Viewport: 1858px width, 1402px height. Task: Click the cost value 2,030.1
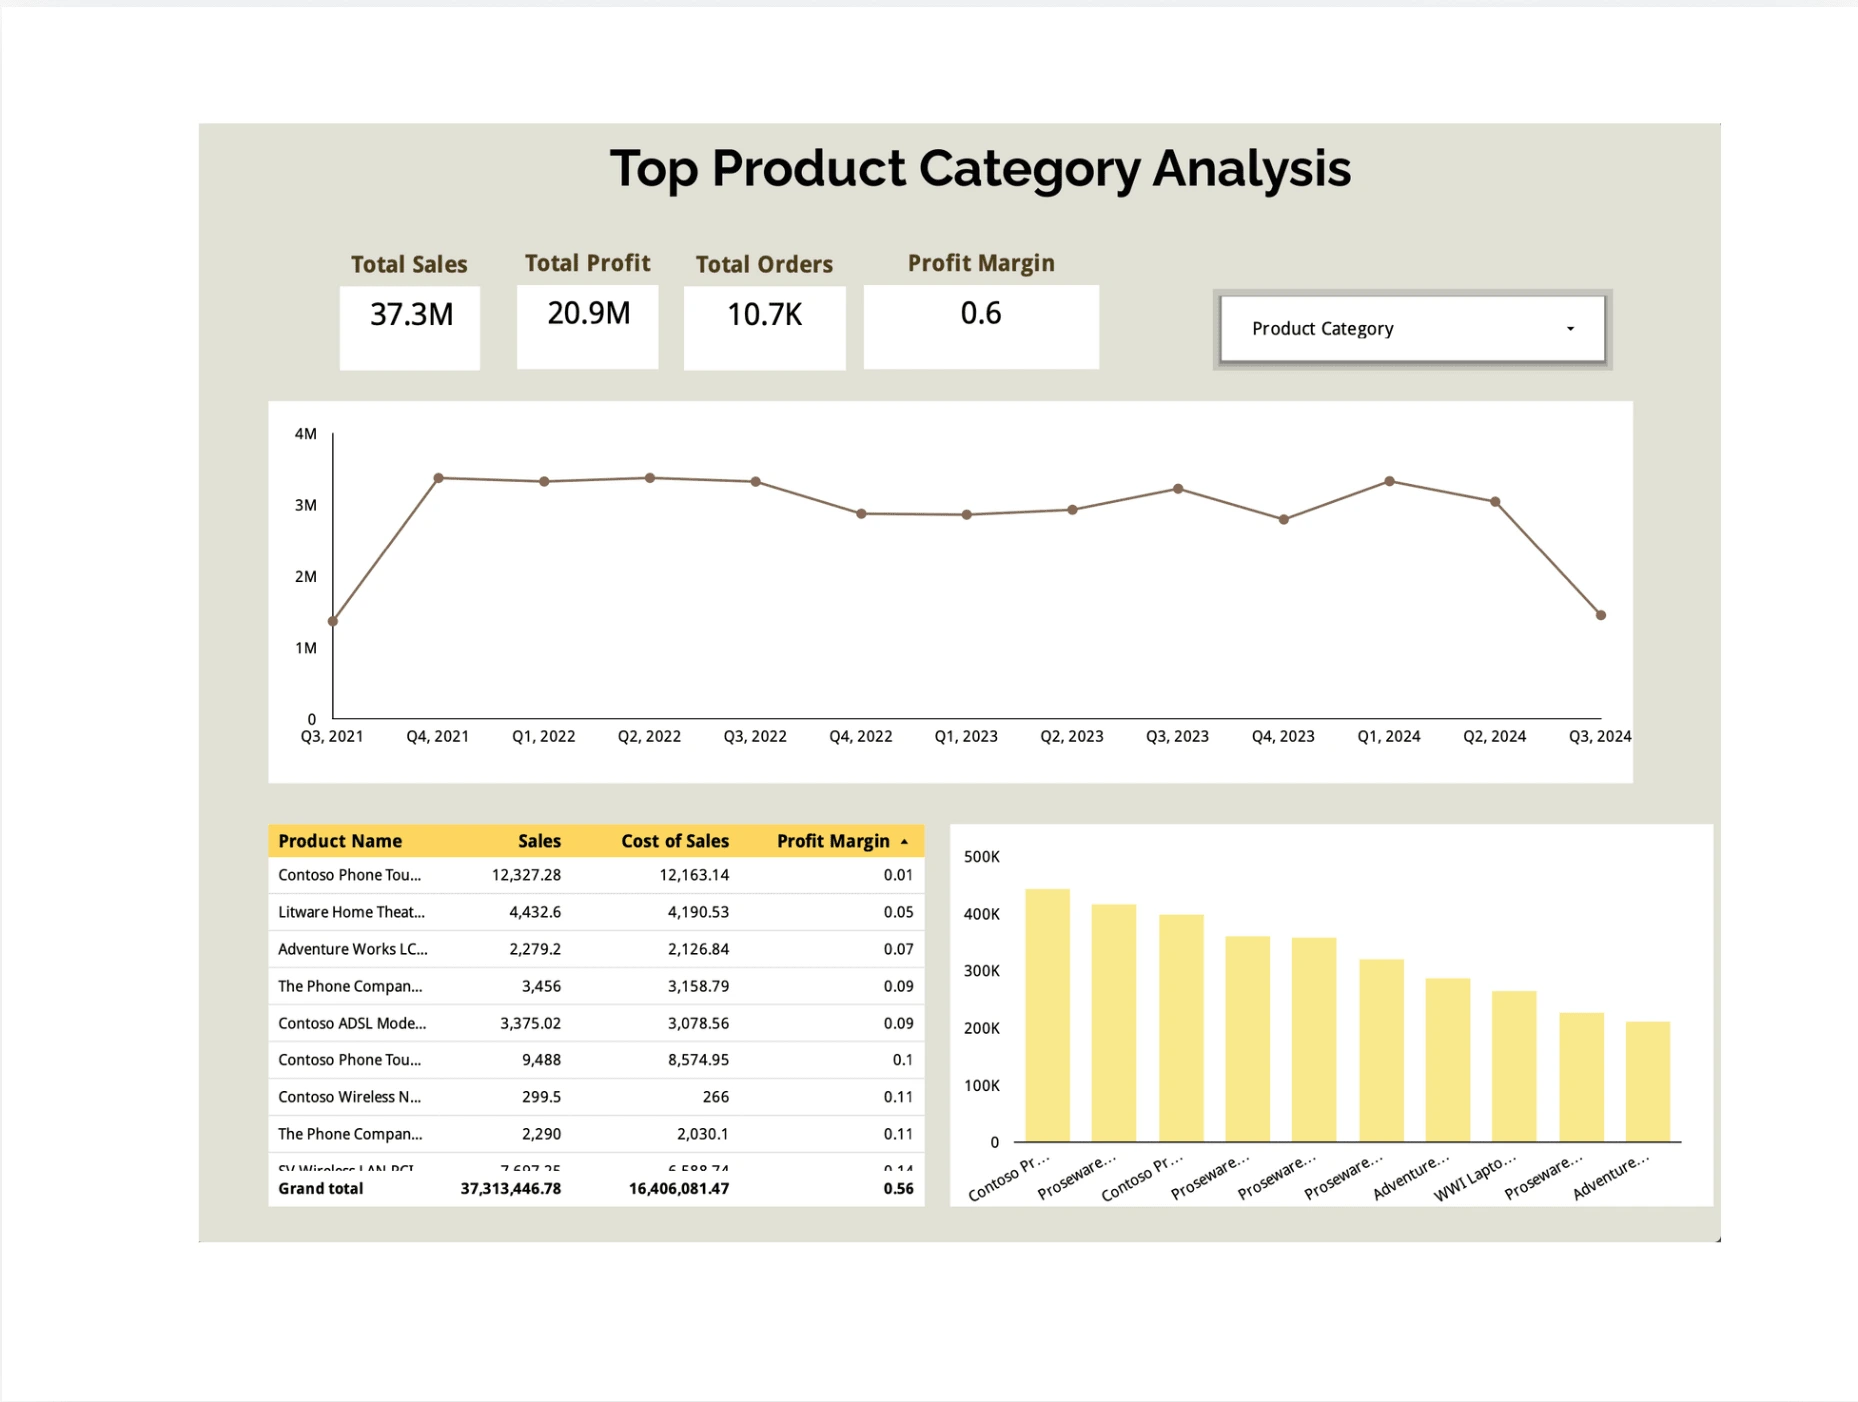702,1134
